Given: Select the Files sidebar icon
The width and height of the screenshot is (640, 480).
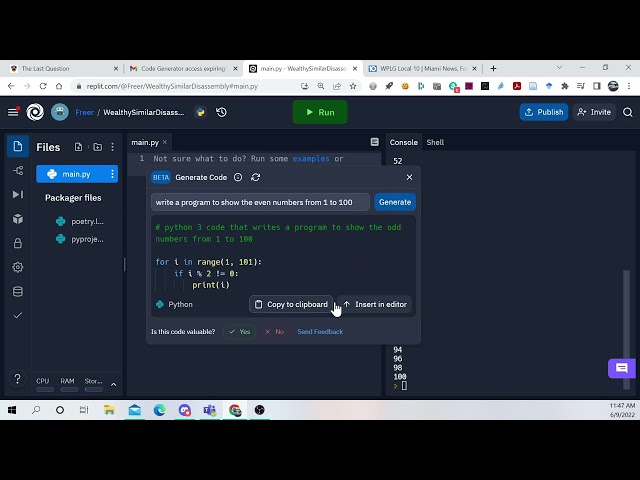Looking at the screenshot, I should [18, 146].
